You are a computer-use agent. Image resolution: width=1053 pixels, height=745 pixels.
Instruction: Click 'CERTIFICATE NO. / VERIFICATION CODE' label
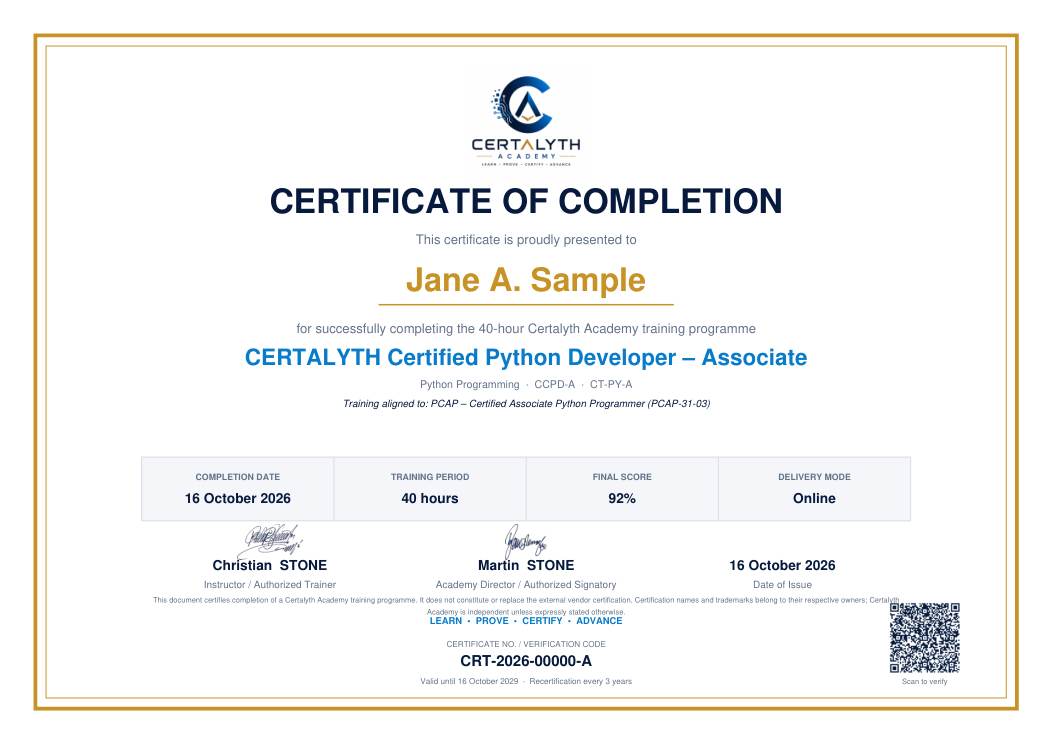click(526, 644)
